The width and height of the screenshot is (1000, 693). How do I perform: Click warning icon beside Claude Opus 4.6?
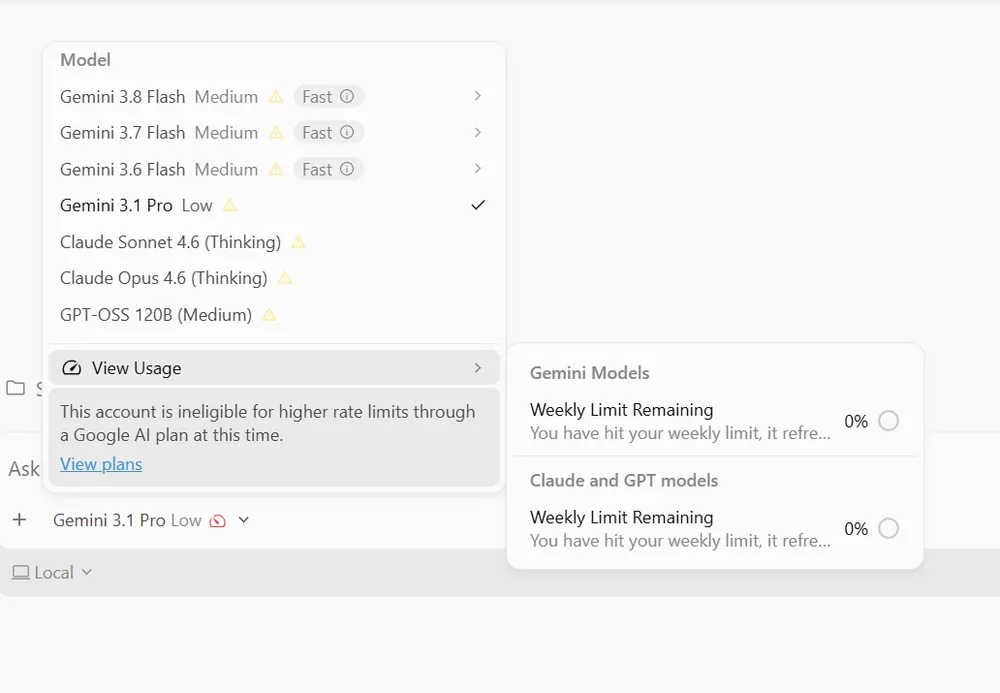click(285, 278)
